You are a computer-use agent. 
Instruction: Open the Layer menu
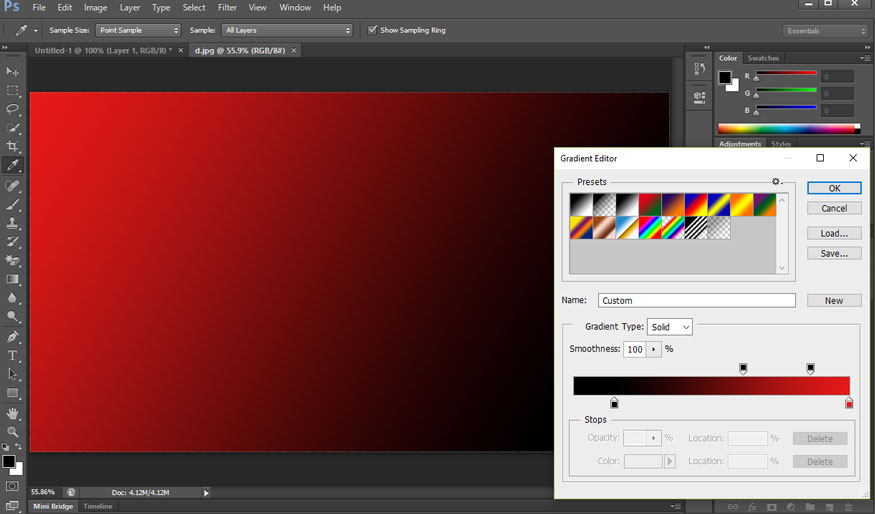129,8
